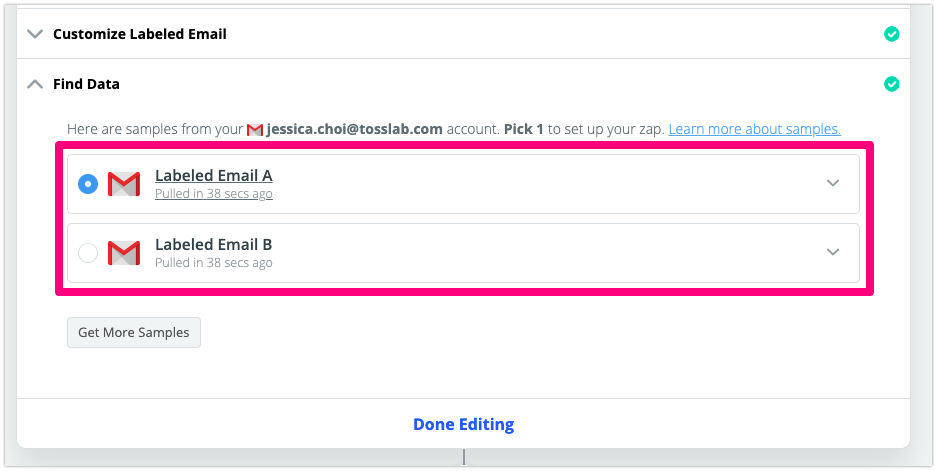Click the Gmail icon beside Labeled Email B
937x471 pixels.
[x=124, y=253]
